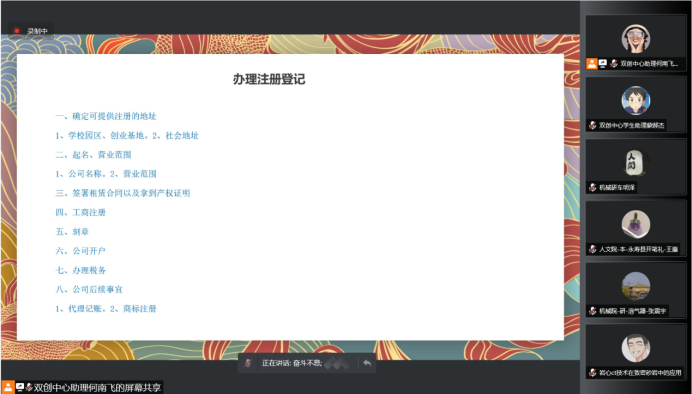Click line 八、公司后续事宜
Screen dimensions: 692x394
point(89,289)
